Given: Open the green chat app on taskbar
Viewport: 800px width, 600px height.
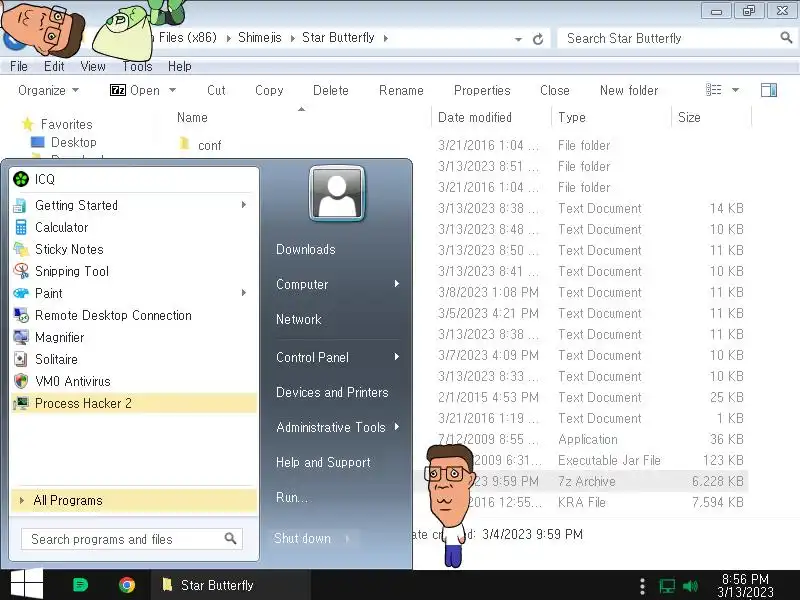Looking at the screenshot, I should [x=80, y=585].
